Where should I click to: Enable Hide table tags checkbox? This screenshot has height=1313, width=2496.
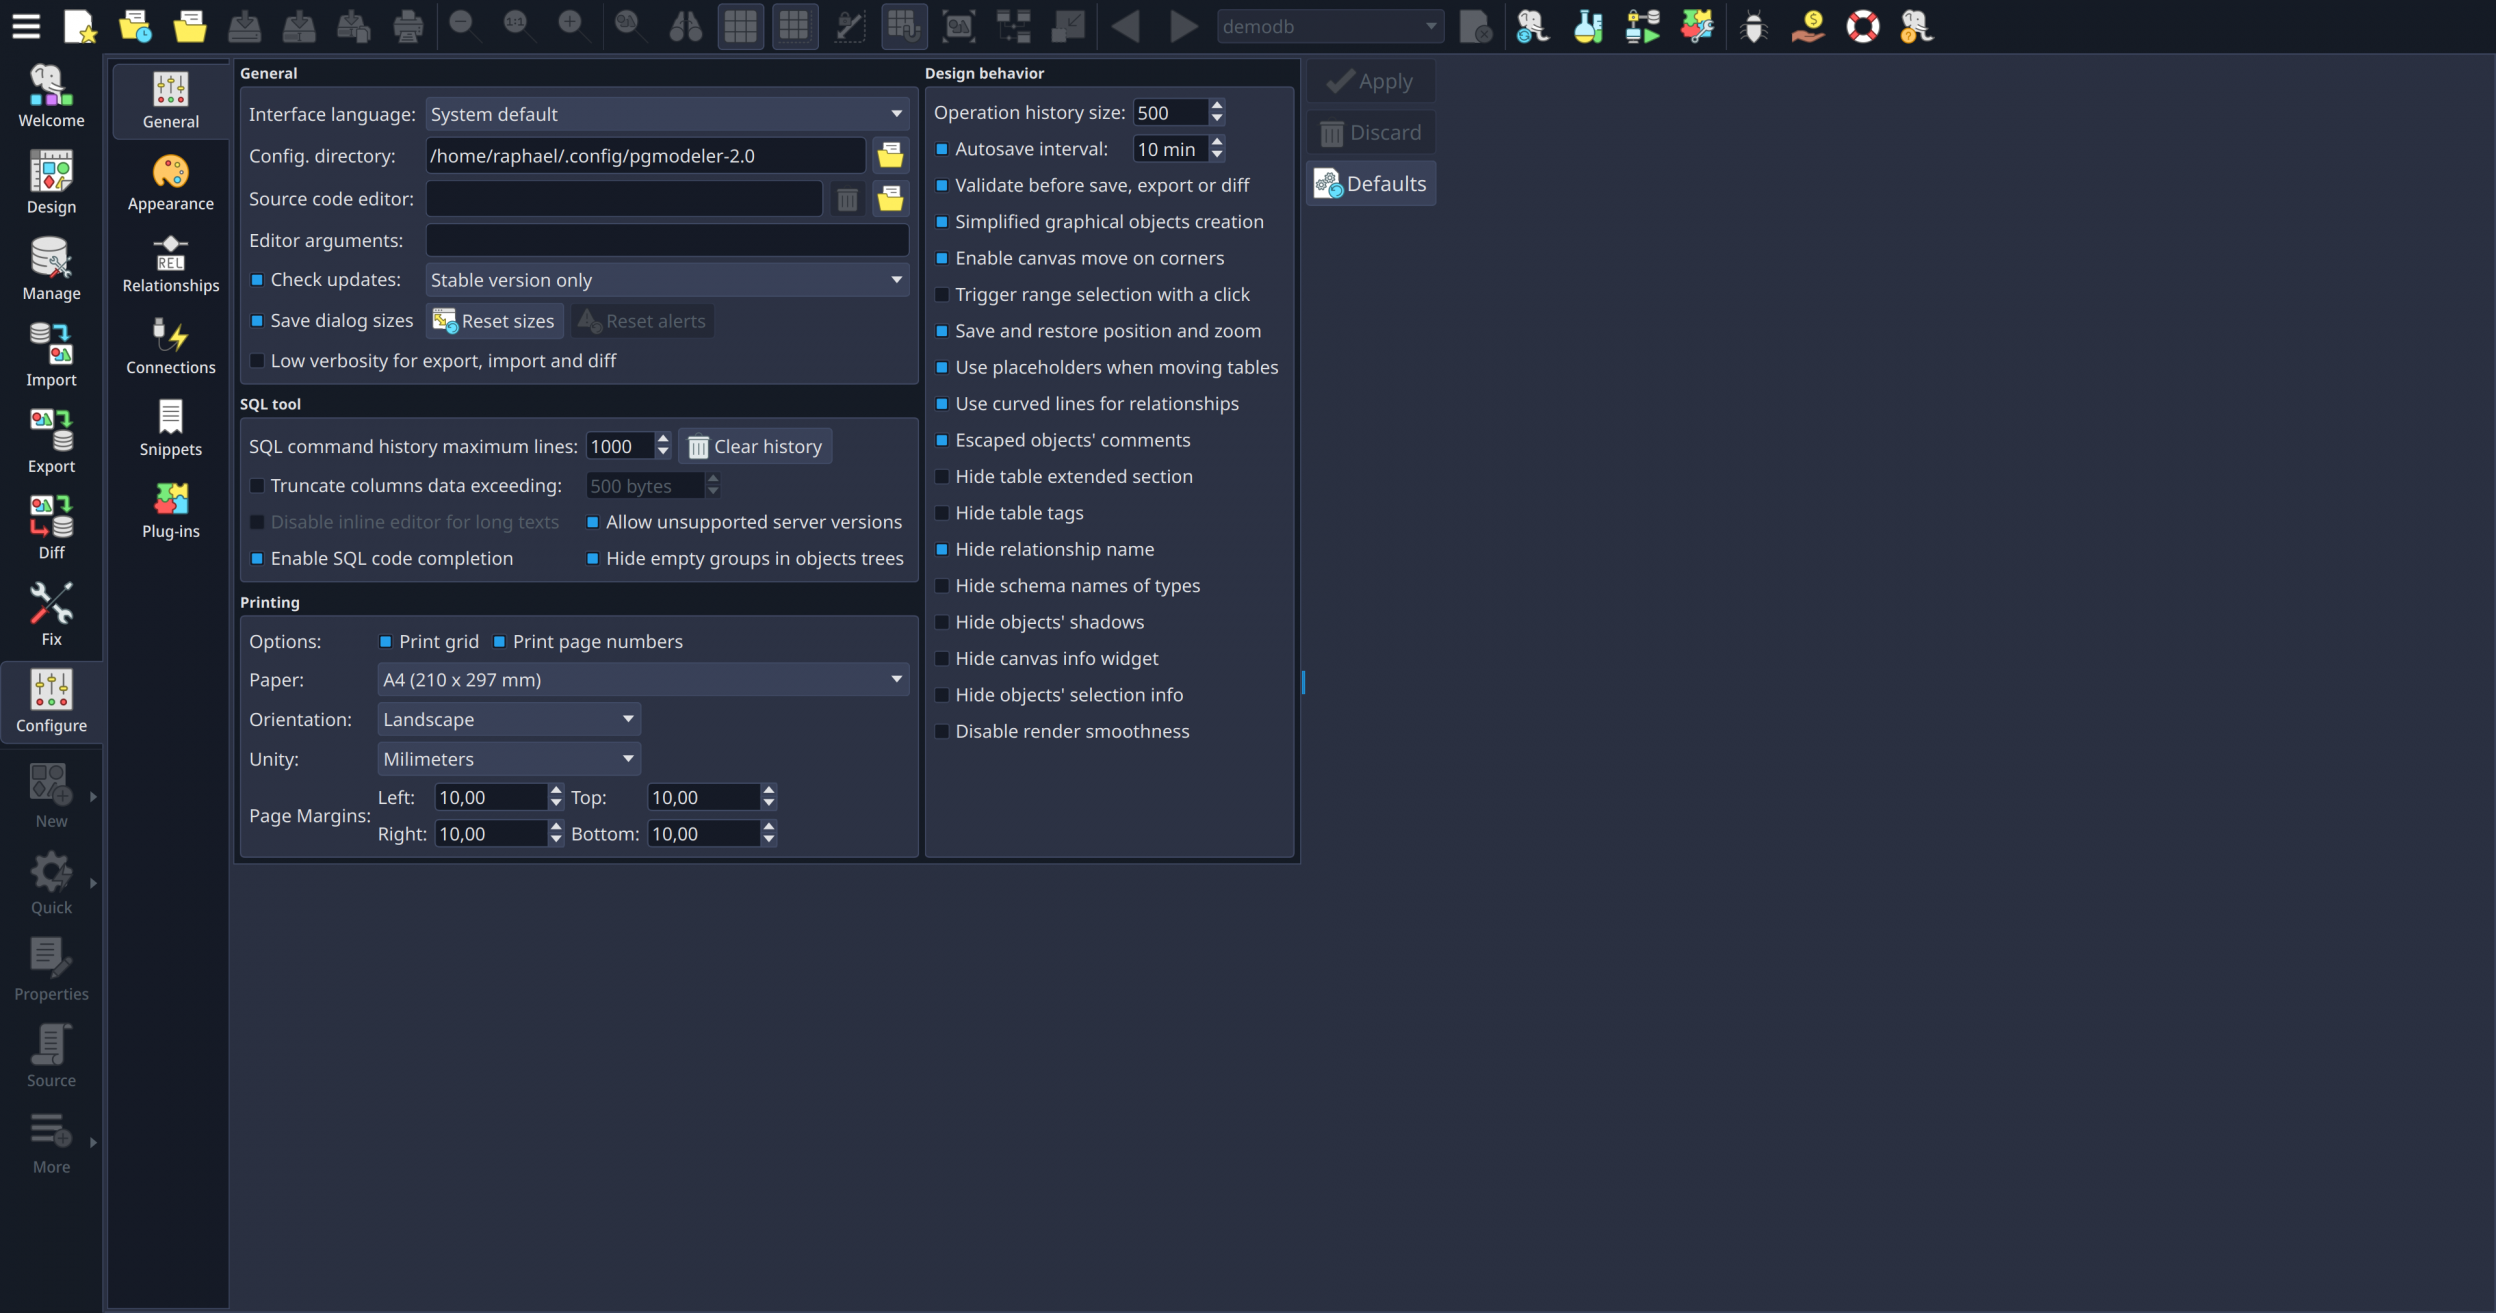tap(942, 513)
